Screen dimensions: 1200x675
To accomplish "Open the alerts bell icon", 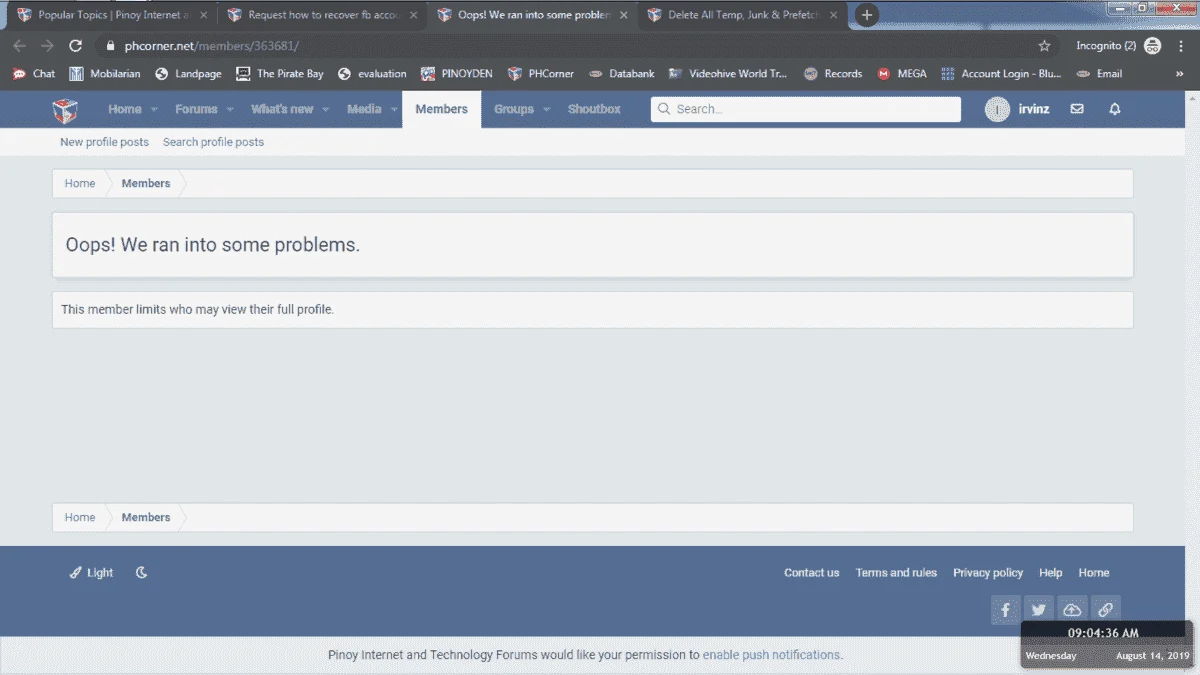I will (1115, 109).
